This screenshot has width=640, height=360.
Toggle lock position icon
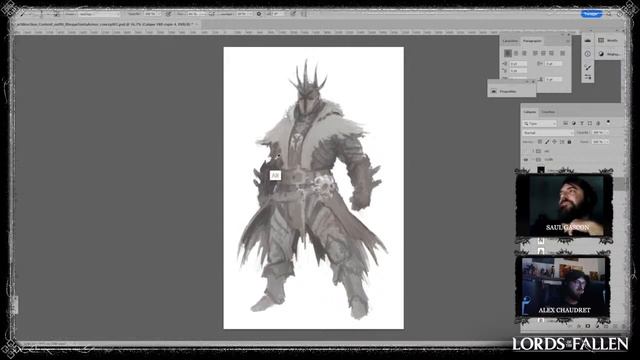pos(554,142)
